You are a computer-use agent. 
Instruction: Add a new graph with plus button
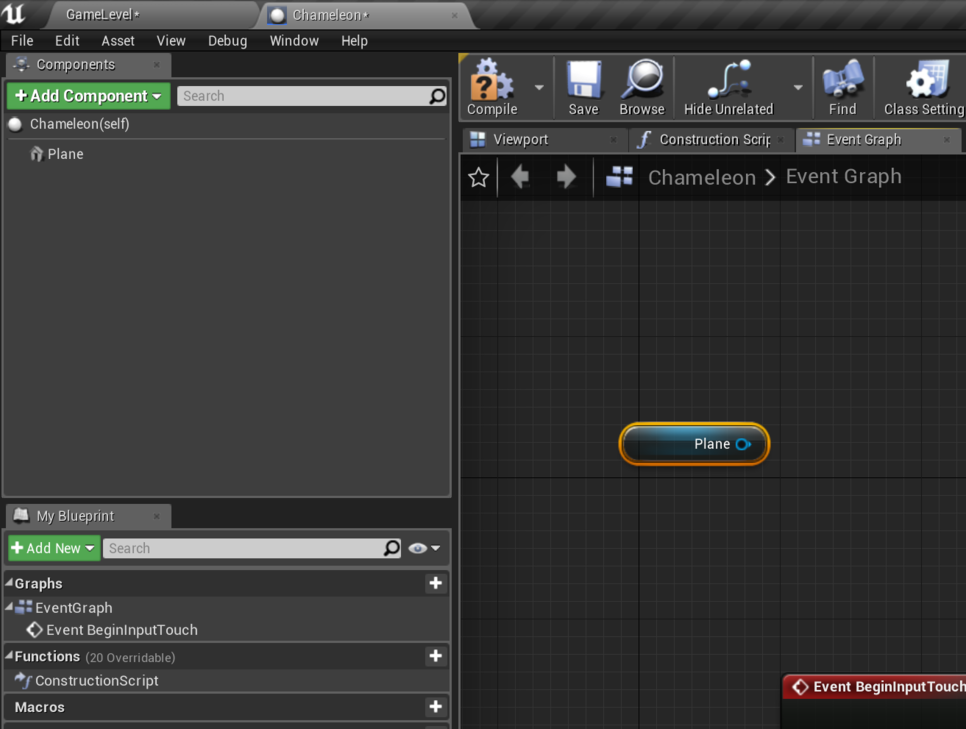(436, 583)
